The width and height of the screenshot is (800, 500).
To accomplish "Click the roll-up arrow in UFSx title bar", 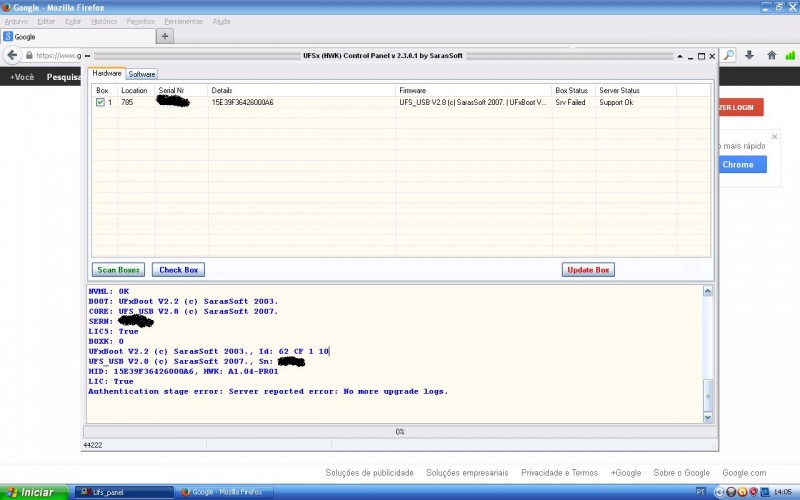I will pyautogui.click(x=680, y=56).
